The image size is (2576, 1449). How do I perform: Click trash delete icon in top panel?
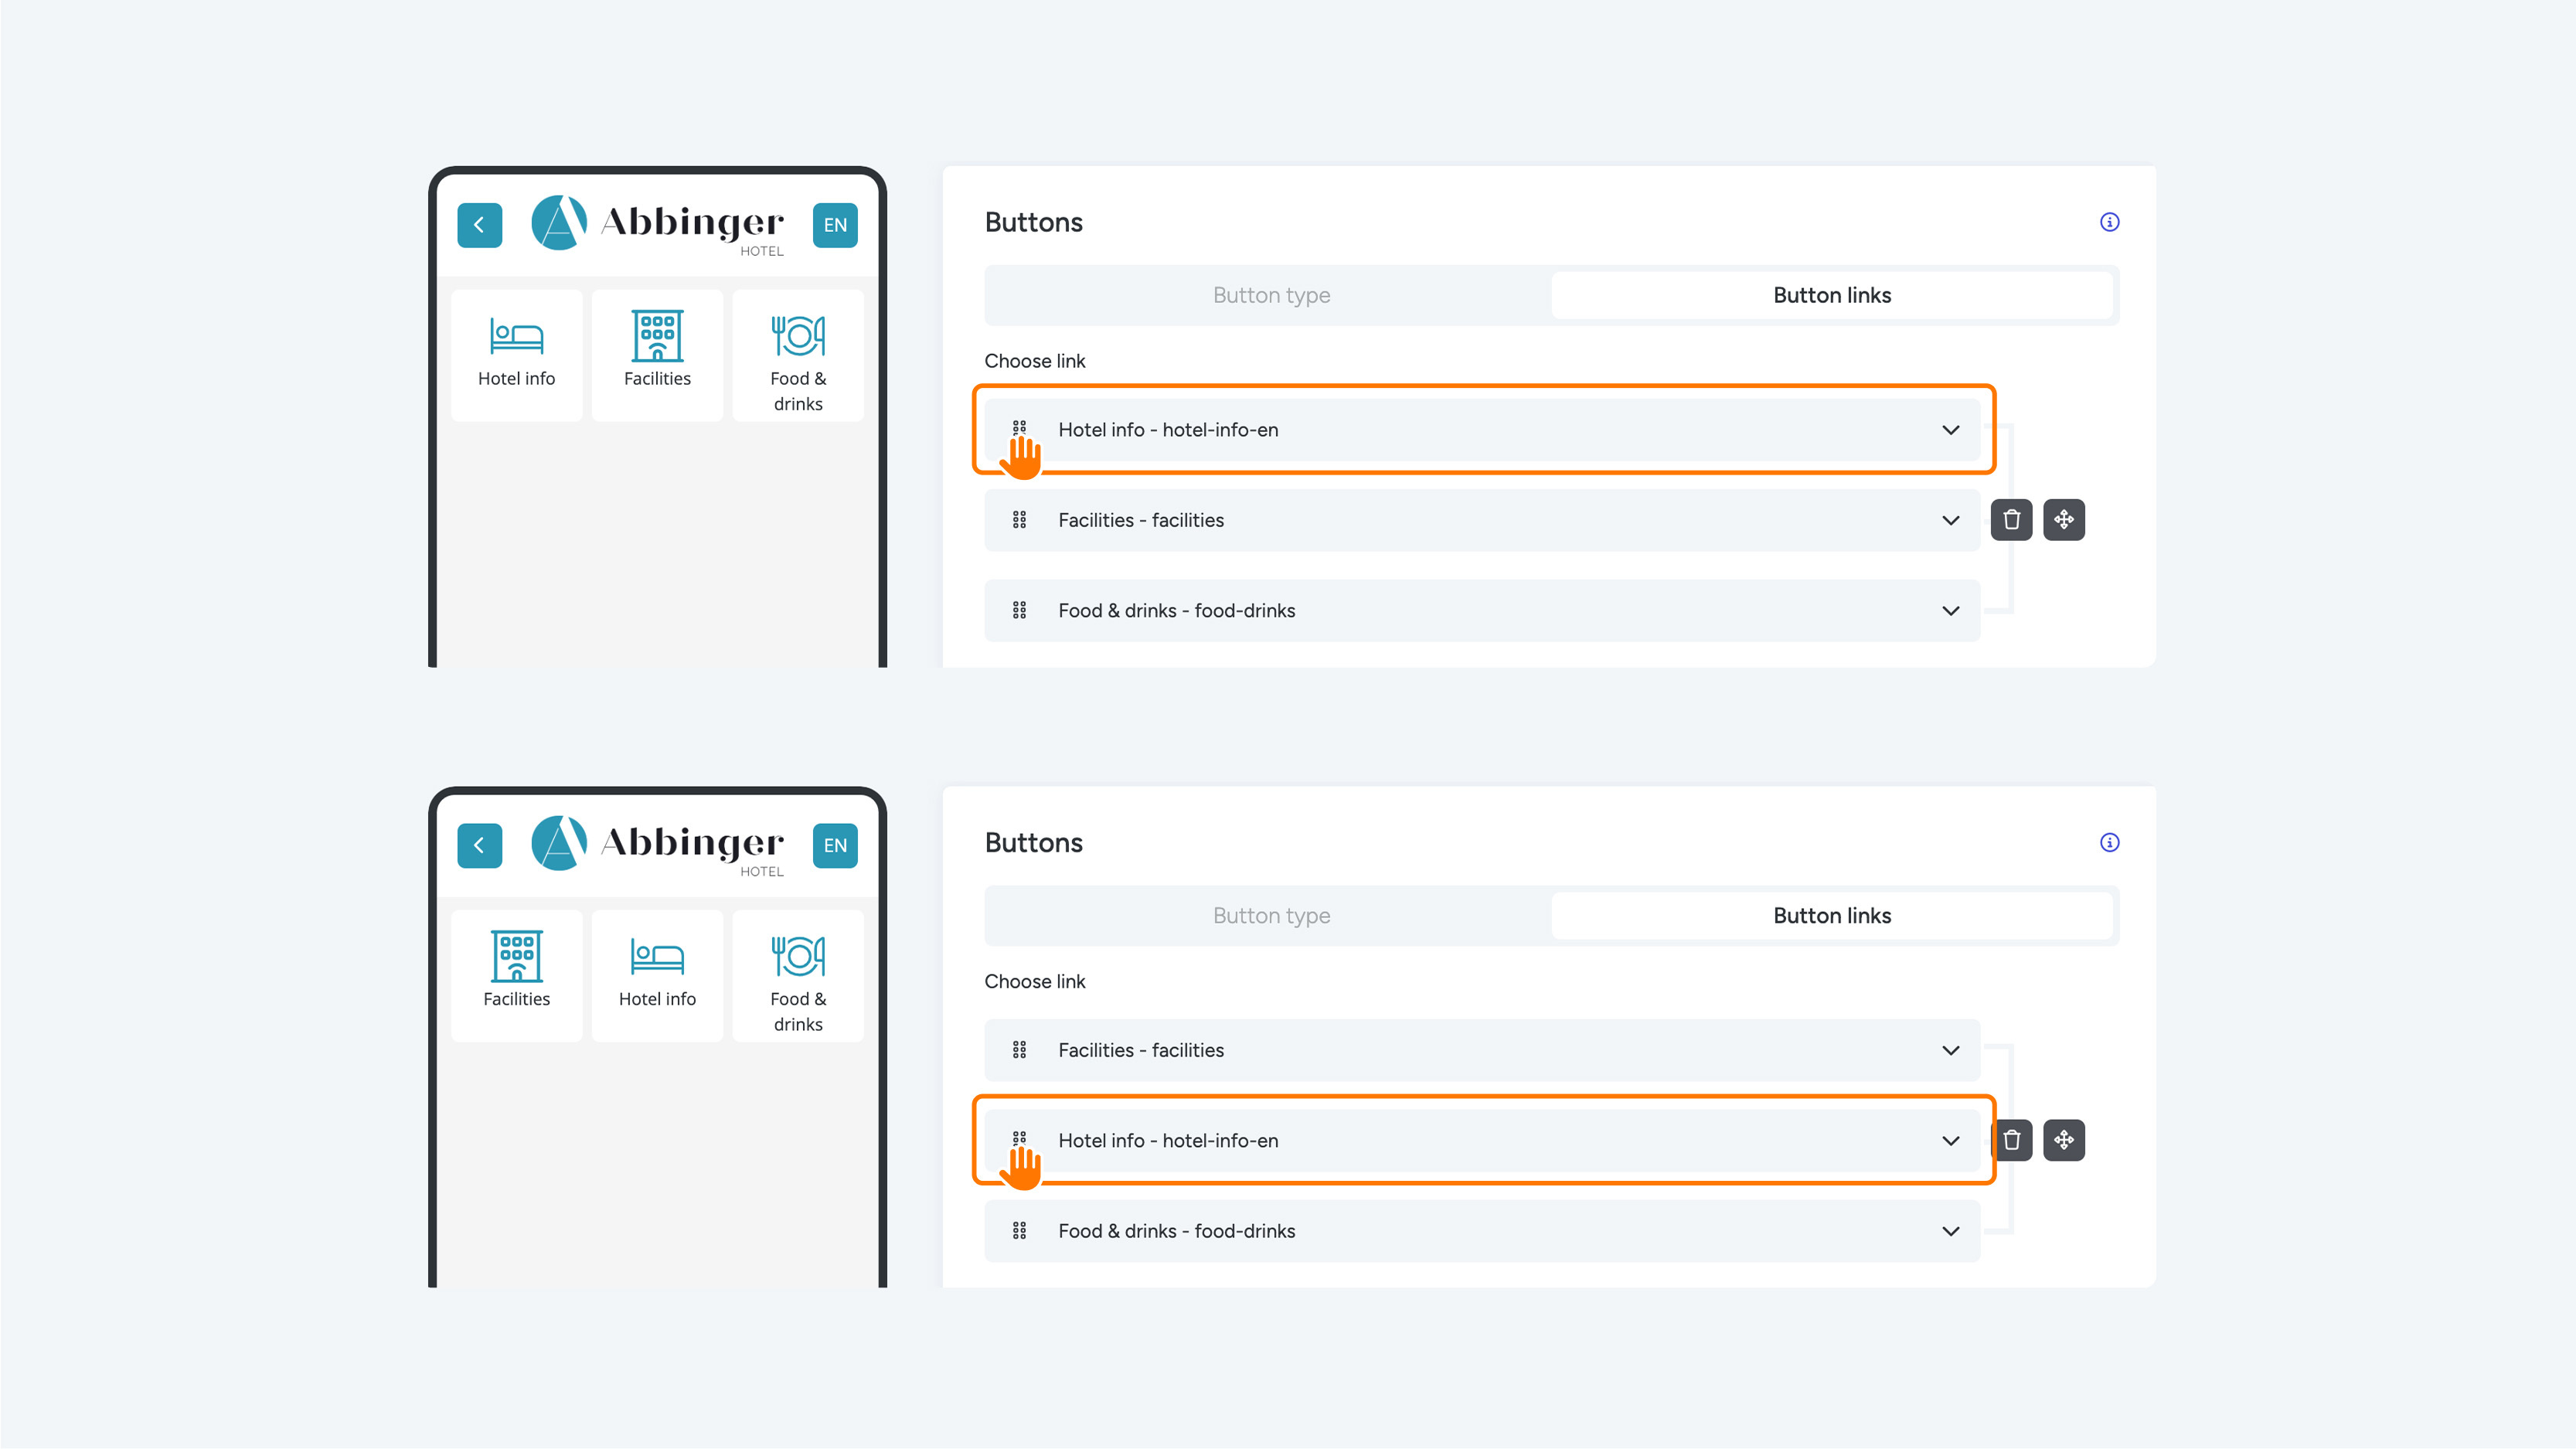(2011, 520)
